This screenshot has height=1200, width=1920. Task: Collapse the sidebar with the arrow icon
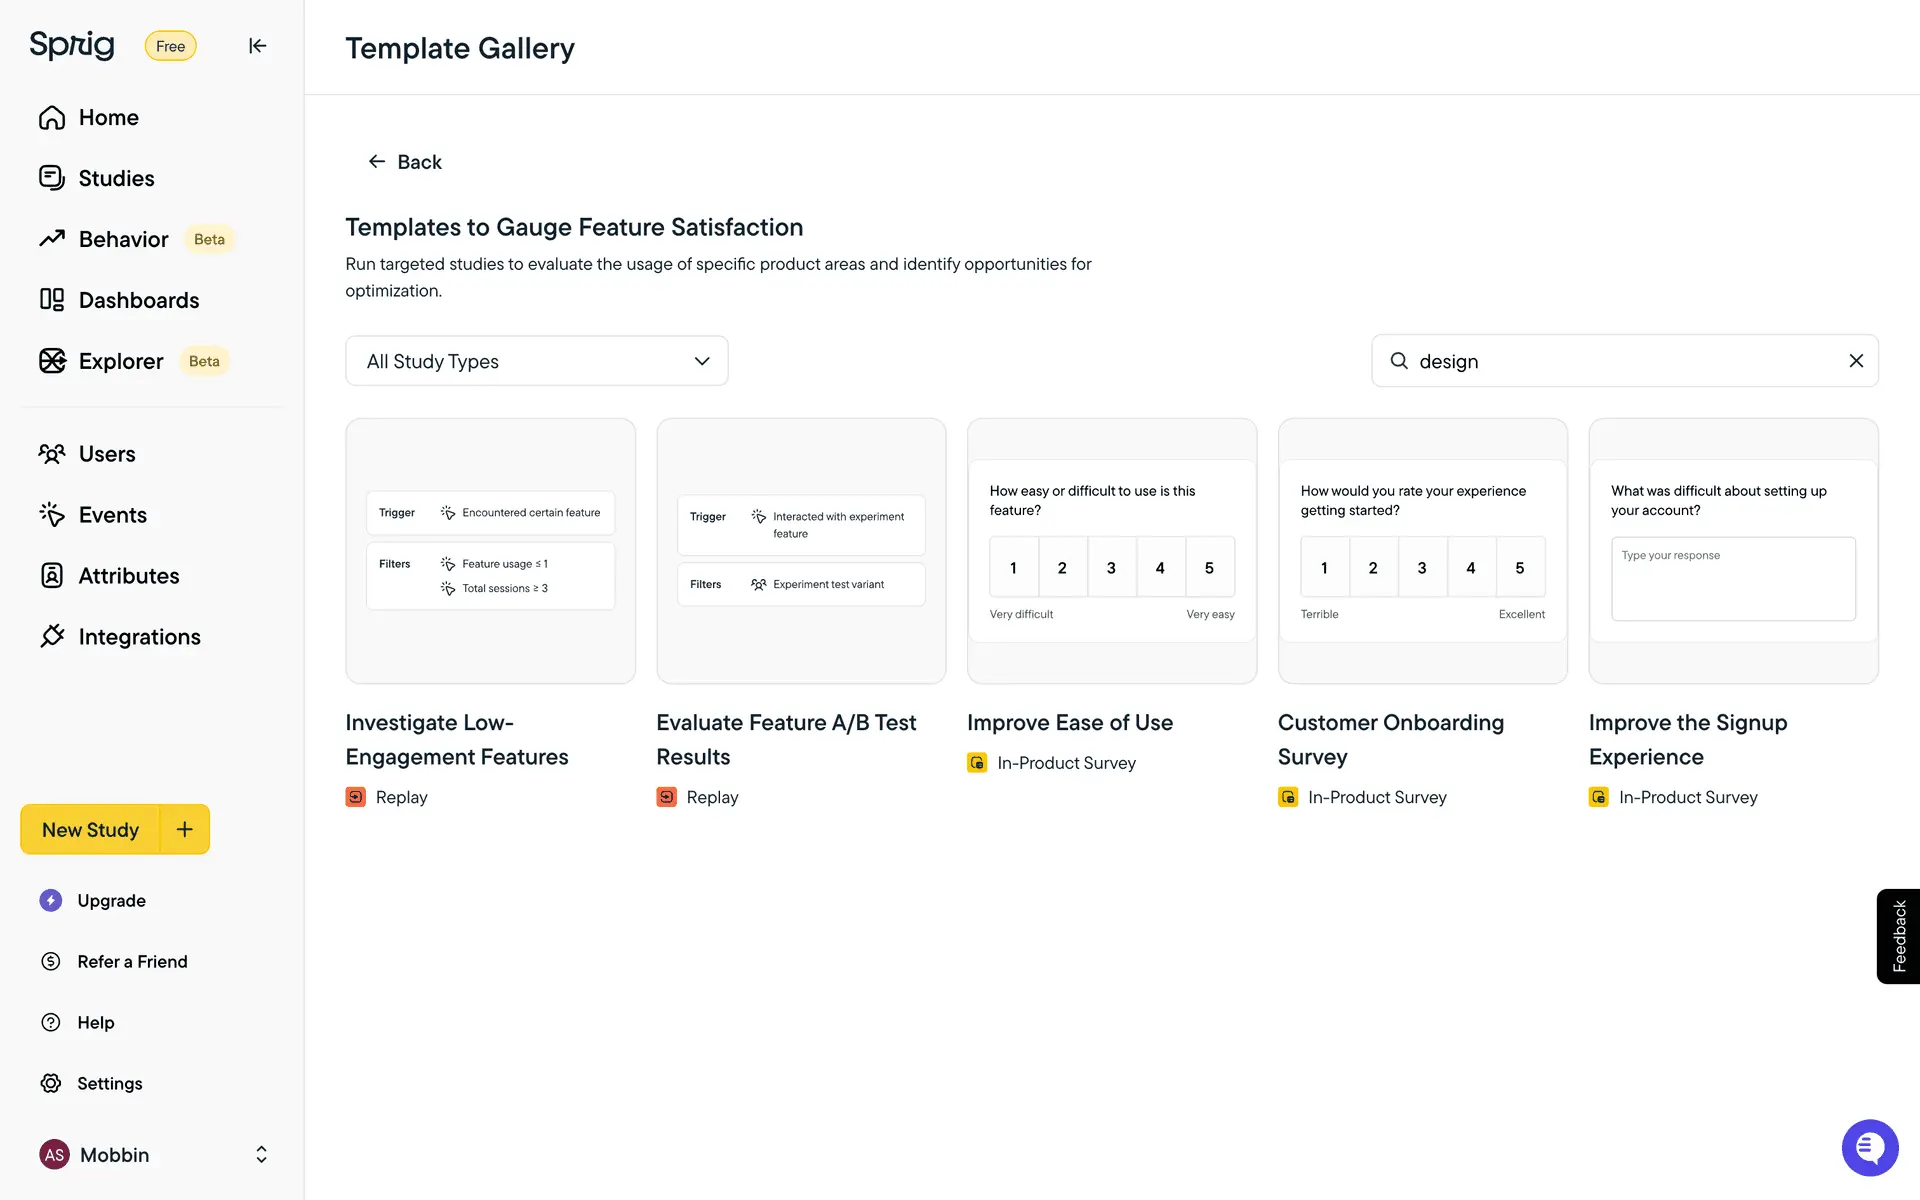coord(257,46)
